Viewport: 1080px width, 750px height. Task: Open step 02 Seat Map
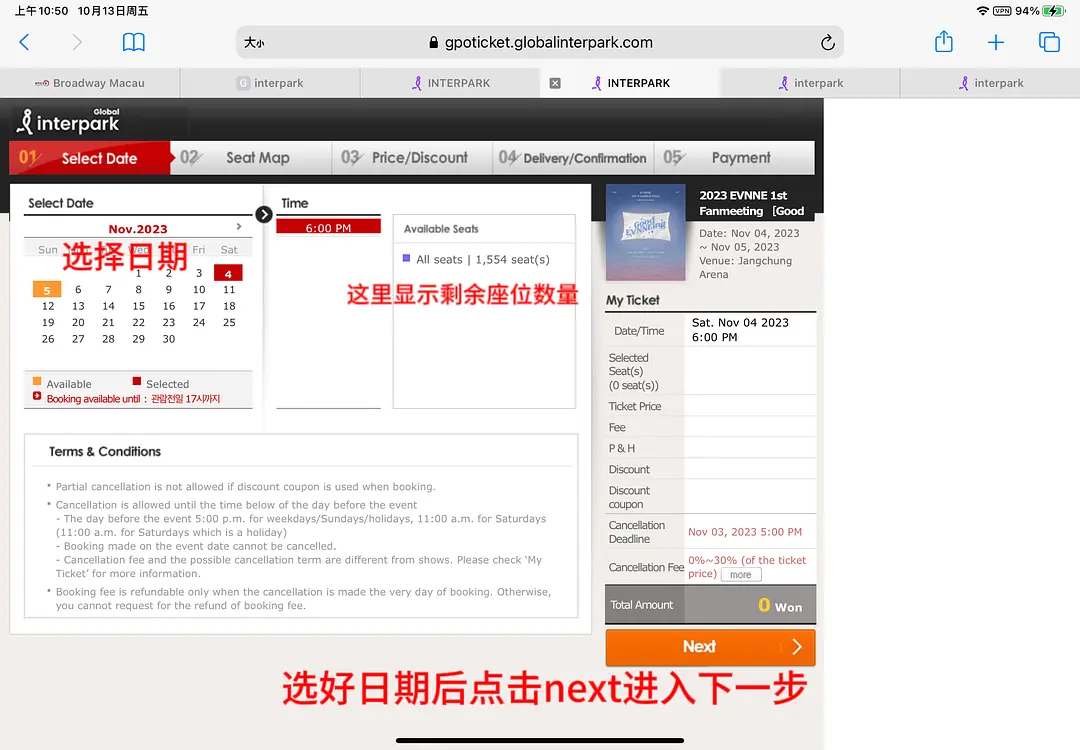pos(251,158)
